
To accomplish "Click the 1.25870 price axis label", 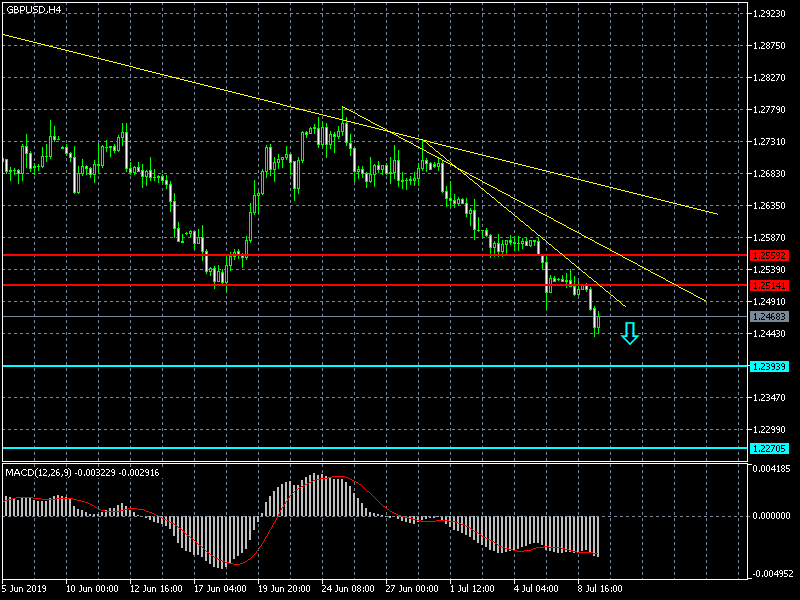I will [769, 238].
